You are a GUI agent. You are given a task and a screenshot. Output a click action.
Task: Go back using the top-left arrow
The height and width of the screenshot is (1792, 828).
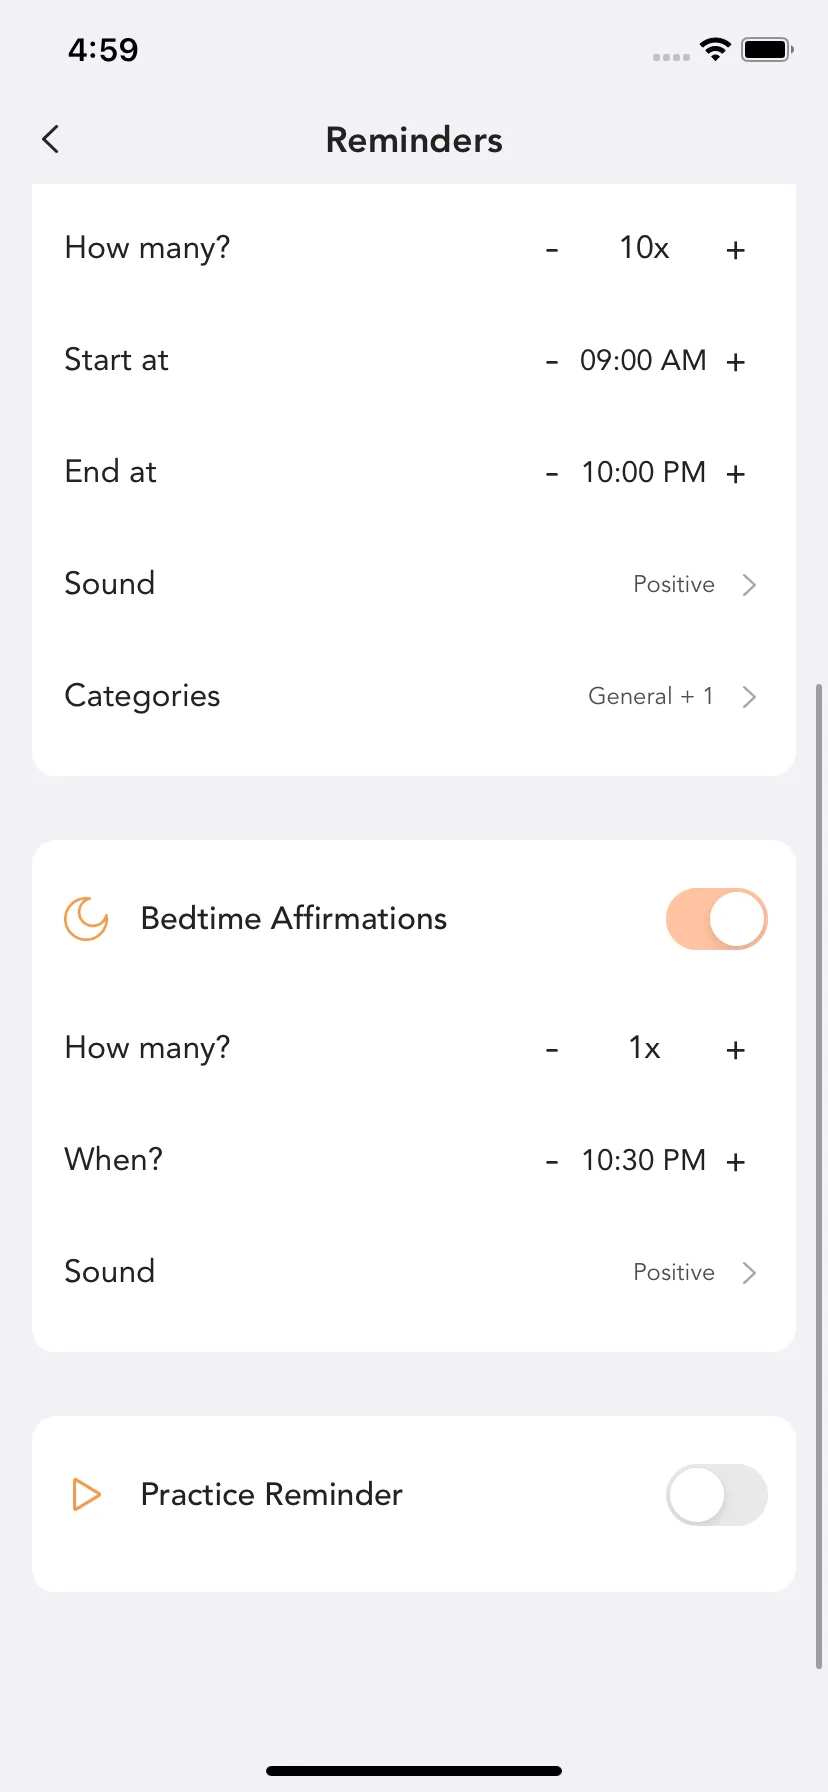[51, 139]
